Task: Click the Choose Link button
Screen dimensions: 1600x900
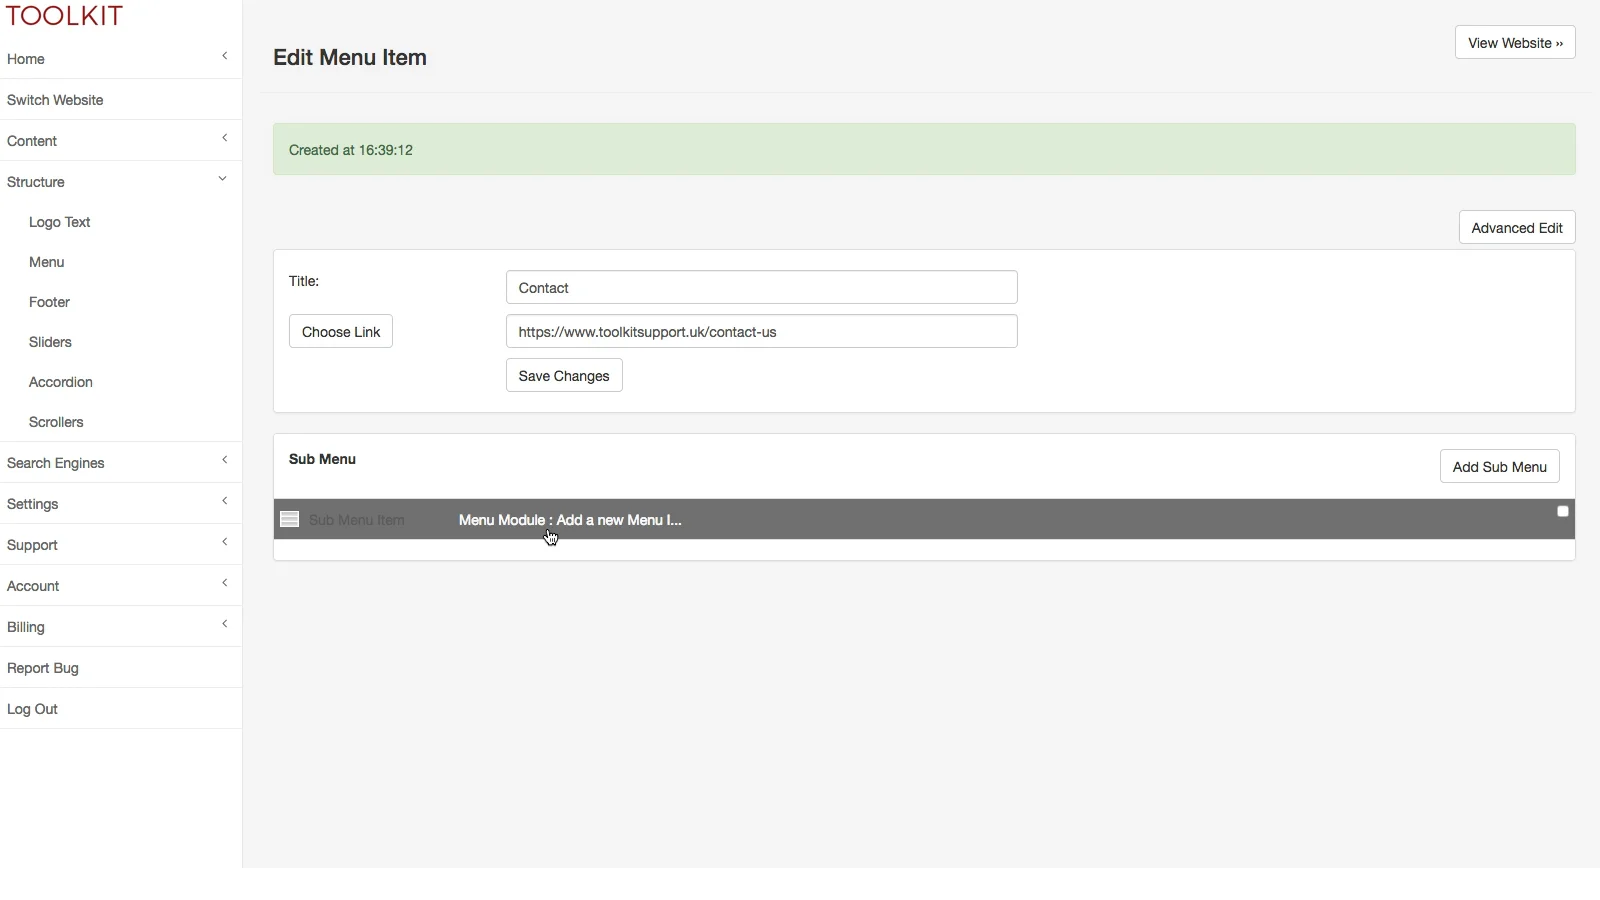Action: click(341, 332)
